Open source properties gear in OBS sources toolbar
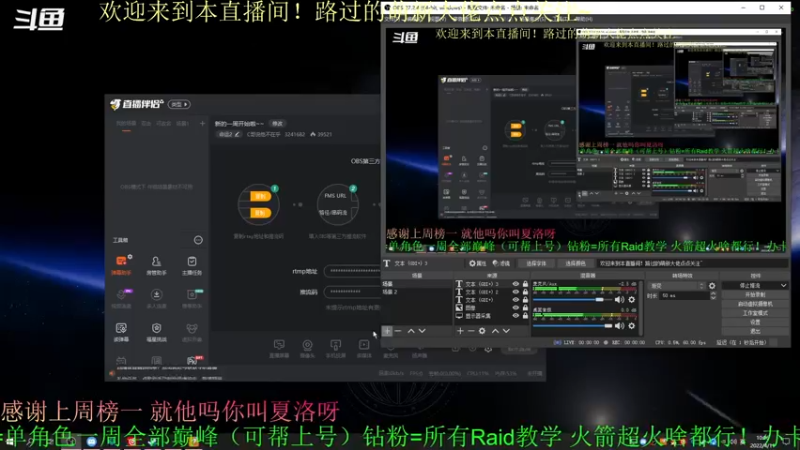Viewport: 800px width, 450px height. [x=482, y=331]
